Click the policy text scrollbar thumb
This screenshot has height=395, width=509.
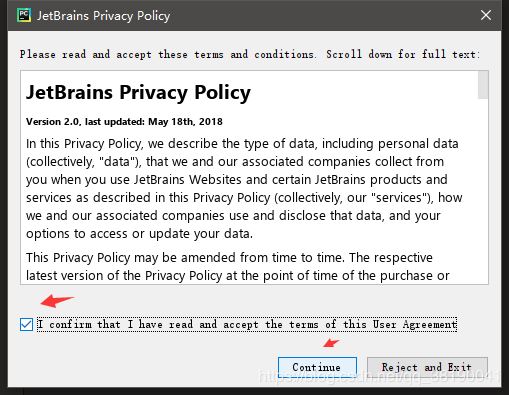tap(483, 85)
